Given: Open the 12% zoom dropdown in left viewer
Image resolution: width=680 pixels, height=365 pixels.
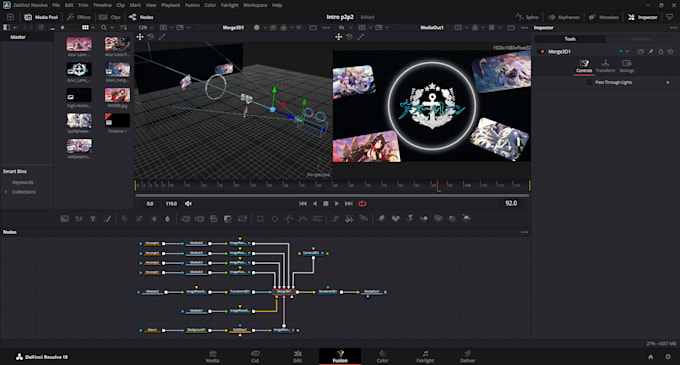Looking at the screenshot, I should tap(145, 28).
